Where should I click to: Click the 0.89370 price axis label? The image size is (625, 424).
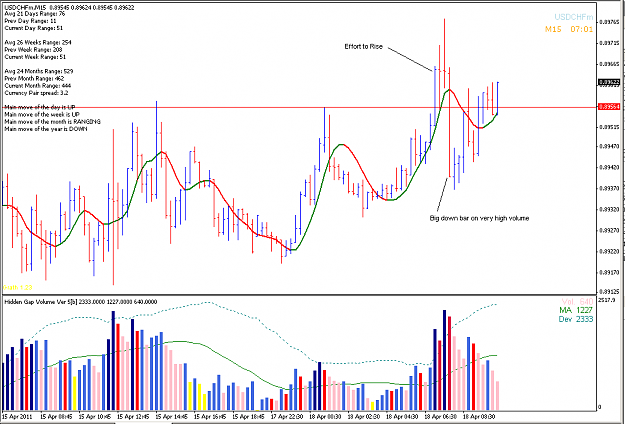610,188
